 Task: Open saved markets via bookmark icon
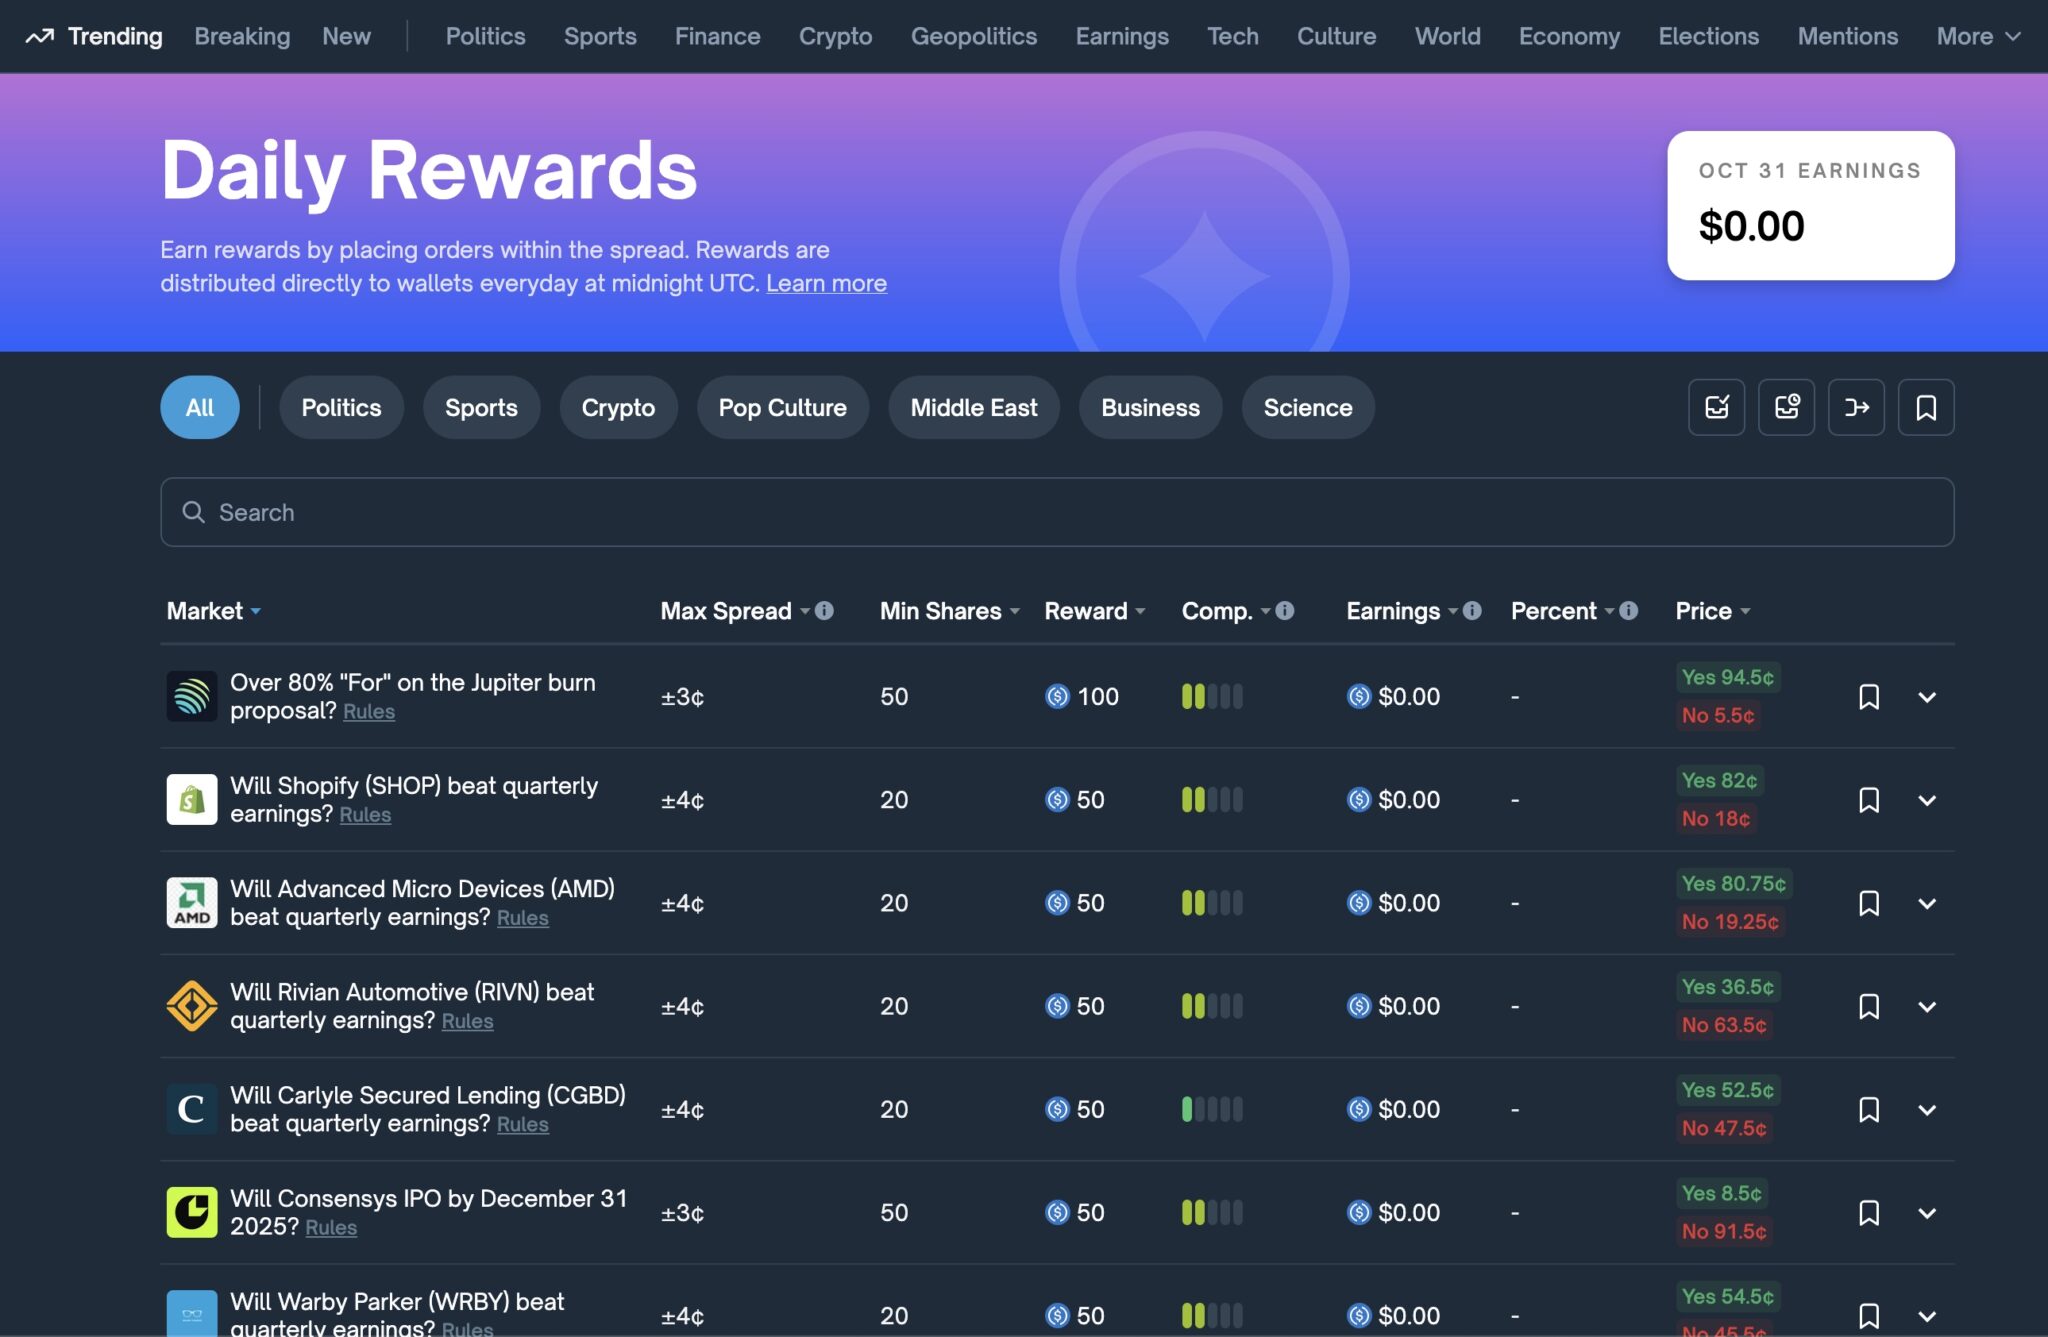(x=1927, y=407)
